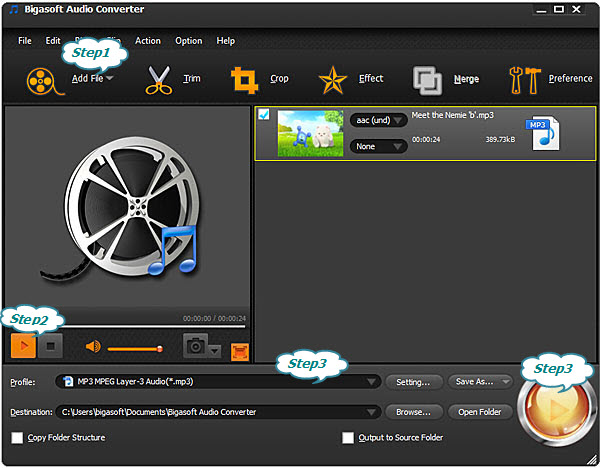Click the Crop label
The width and height of the screenshot is (600, 468).
279,78
